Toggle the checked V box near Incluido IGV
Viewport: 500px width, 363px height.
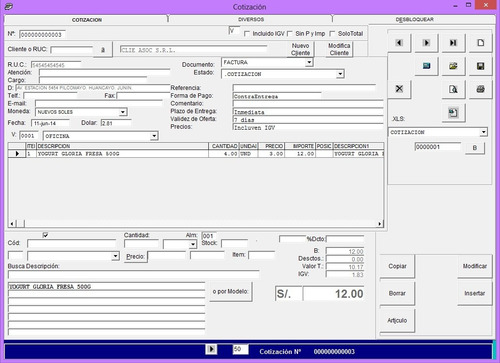(234, 31)
